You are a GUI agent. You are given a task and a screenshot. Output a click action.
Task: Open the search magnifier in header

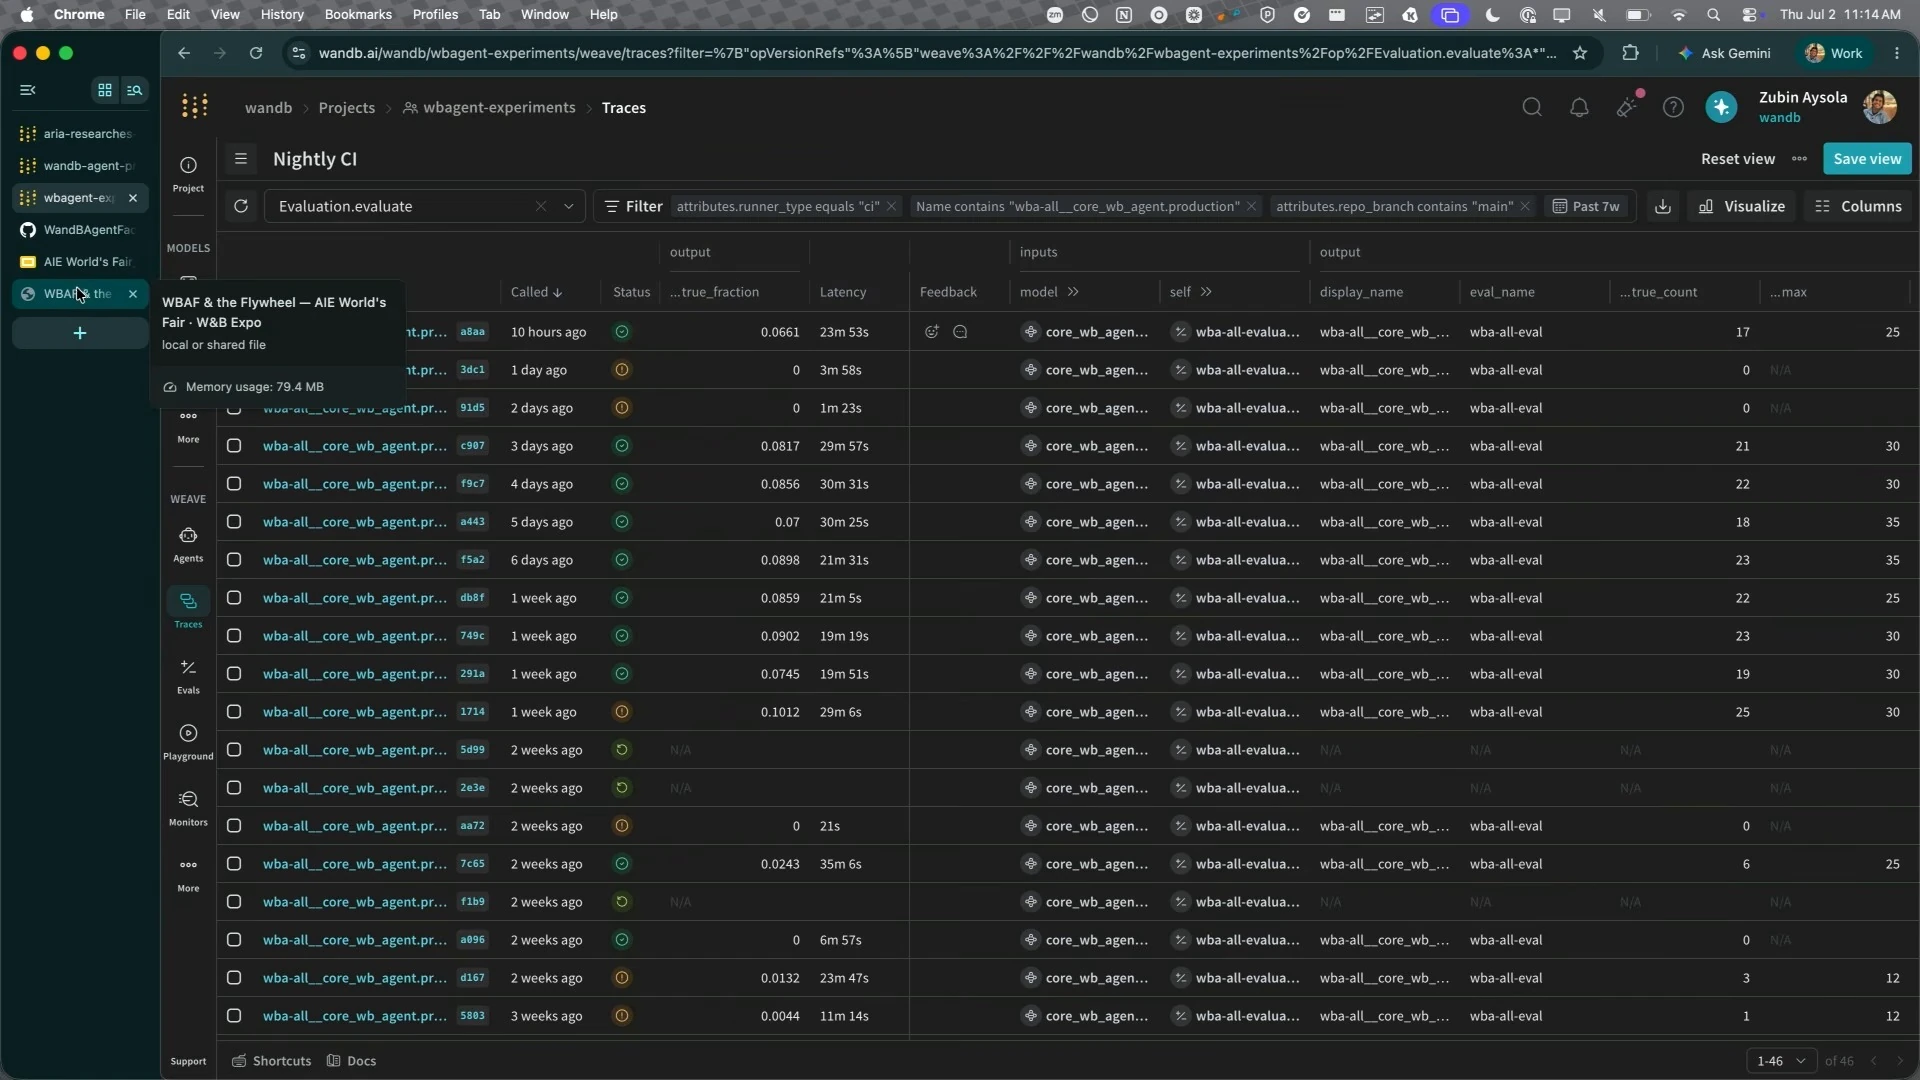click(1532, 107)
